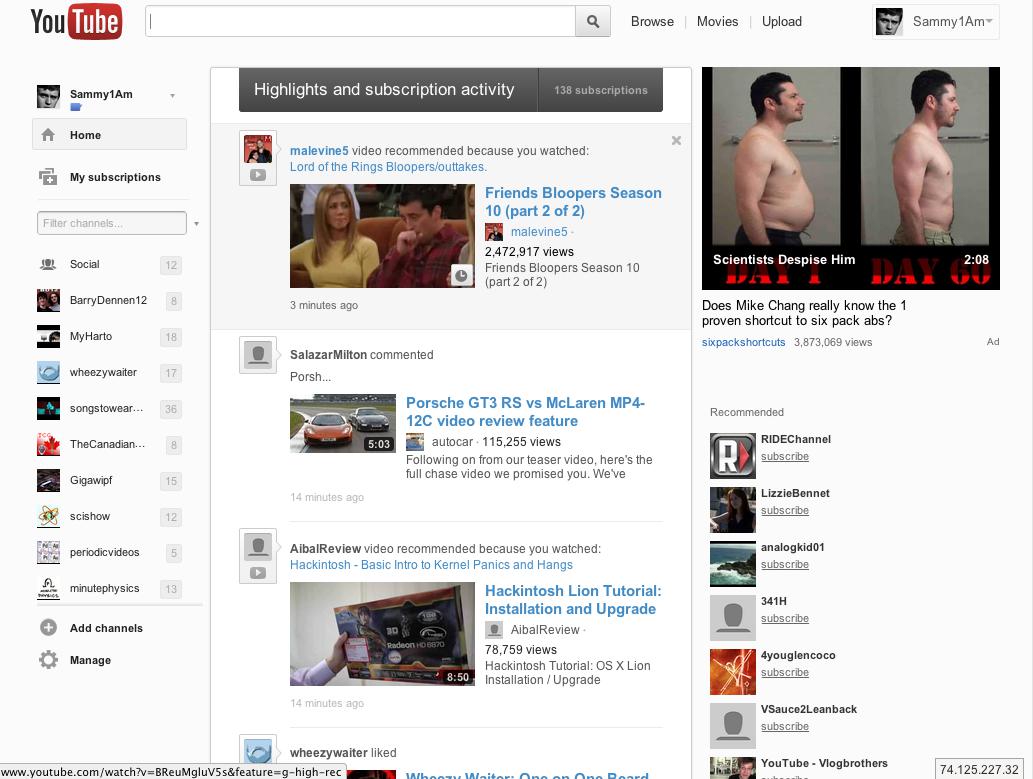1033x779 pixels.
Task: Play the Scientists Despise Him ad video
Action: click(851, 178)
